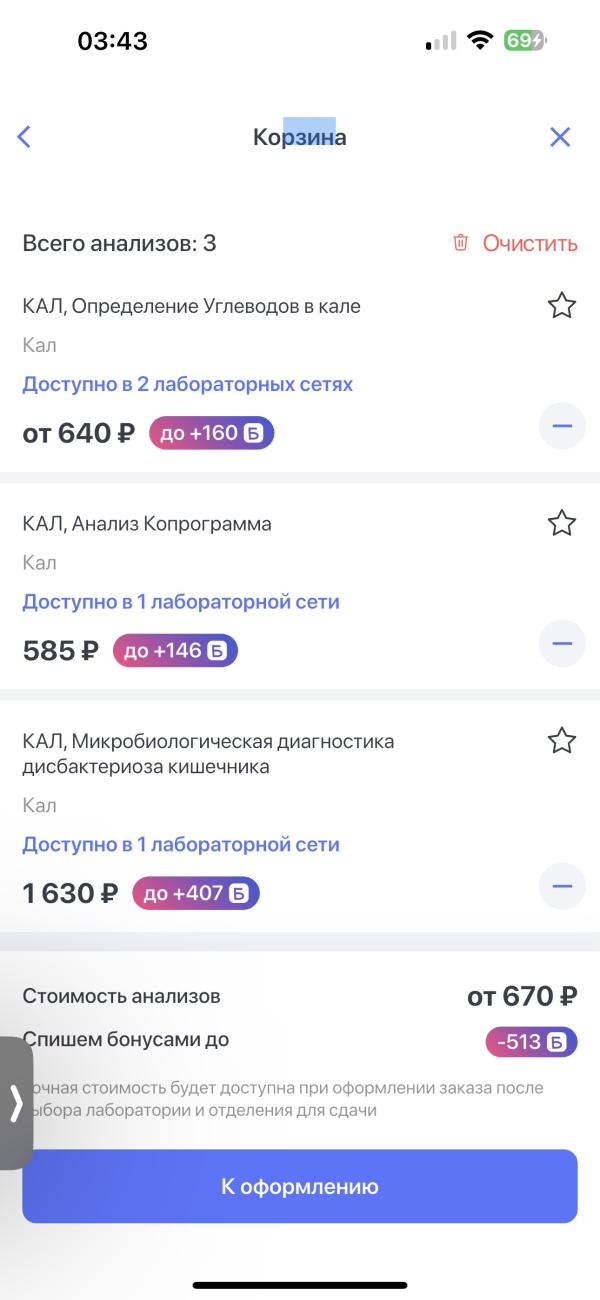Open the Микробиологическая диагностика дисбактериоза item

(x=208, y=754)
